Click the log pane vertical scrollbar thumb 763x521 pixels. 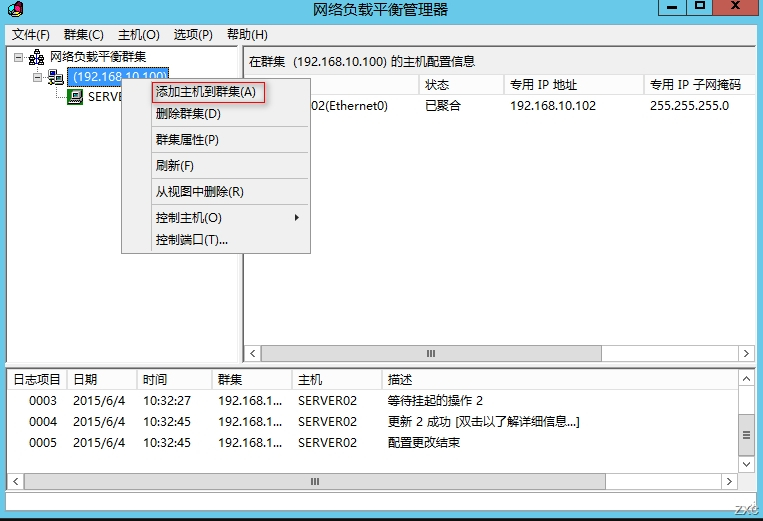[746, 435]
